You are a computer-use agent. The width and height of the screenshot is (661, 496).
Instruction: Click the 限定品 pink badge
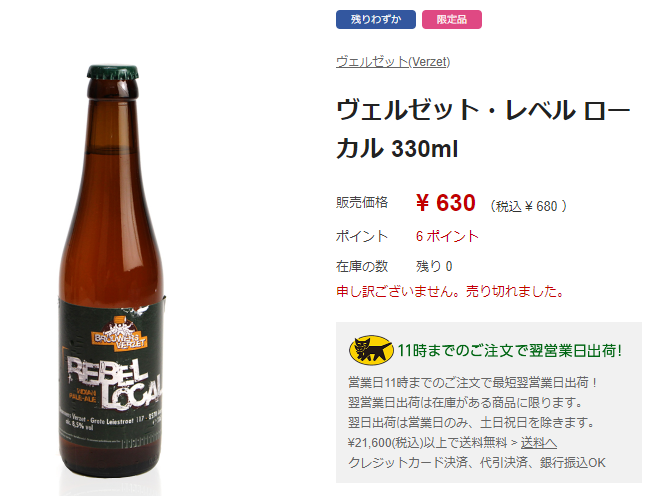(451, 19)
